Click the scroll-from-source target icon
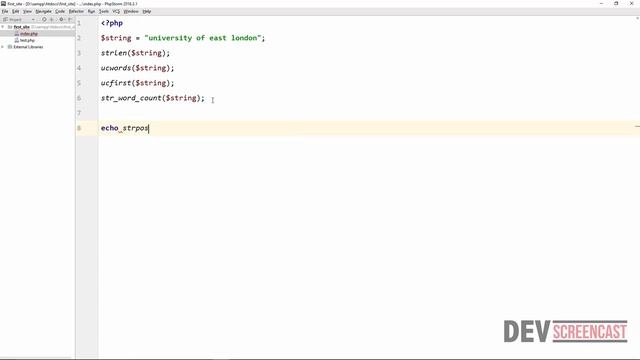The image size is (640, 360). [x=44, y=19]
